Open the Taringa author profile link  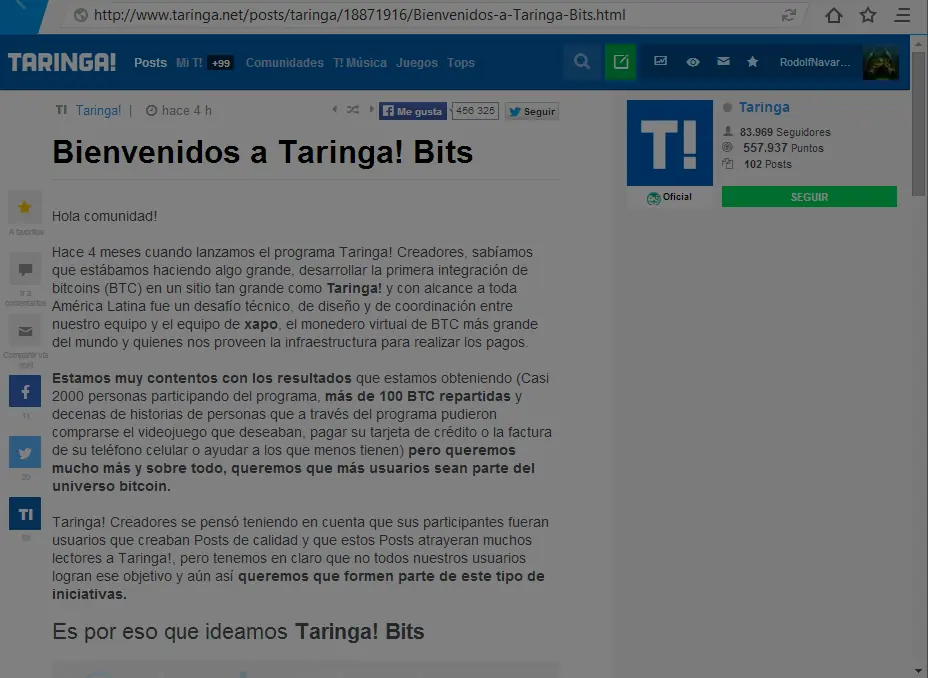coord(764,107)
